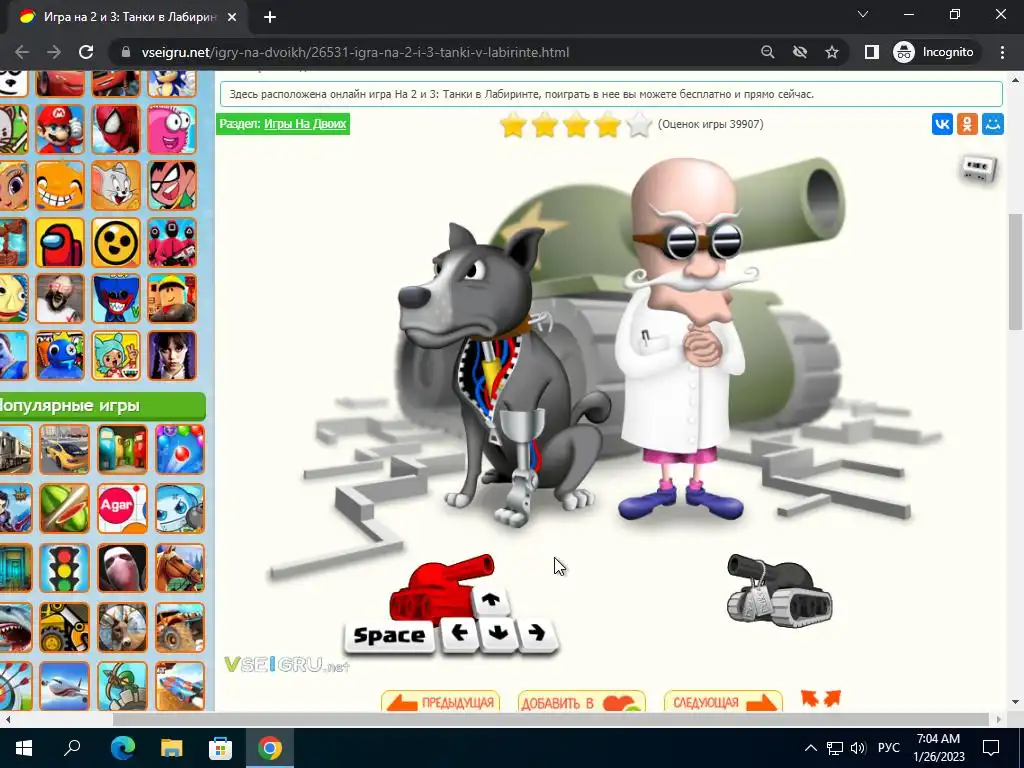The height and width of the screenshot is (768, 1024).
Task: Open Microsoft Store from taskbar
Action: point(220,748)
